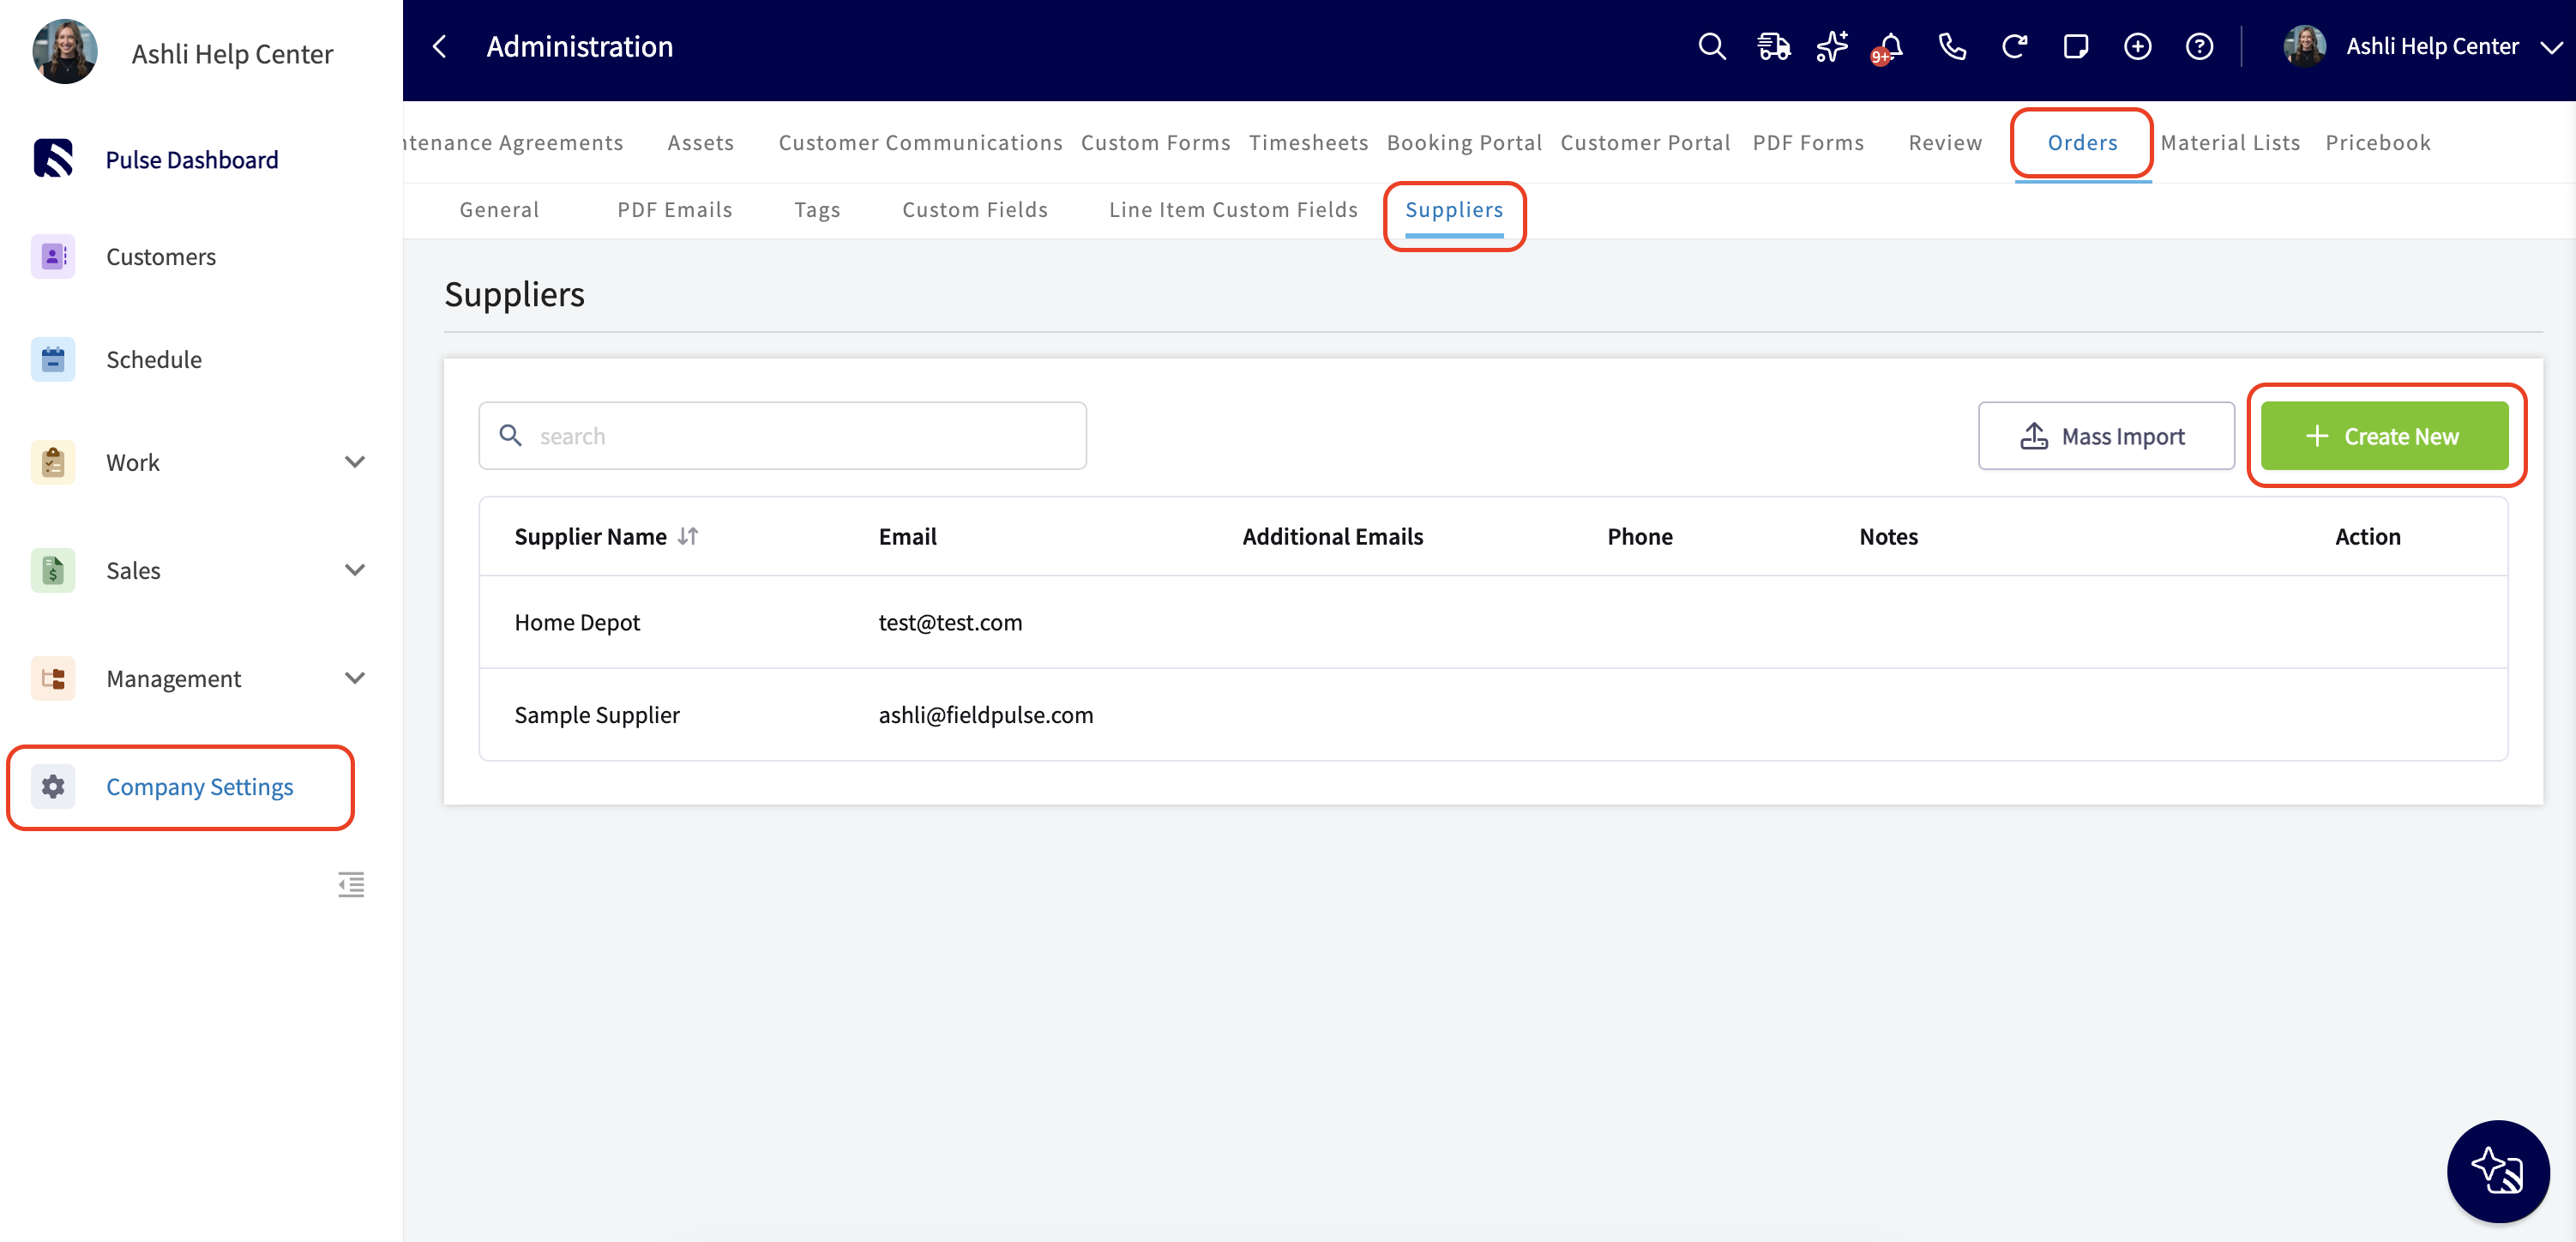Click the test@test.com email cell
This screenshot has width=2576, height=1242.
[x=950, y=622]
